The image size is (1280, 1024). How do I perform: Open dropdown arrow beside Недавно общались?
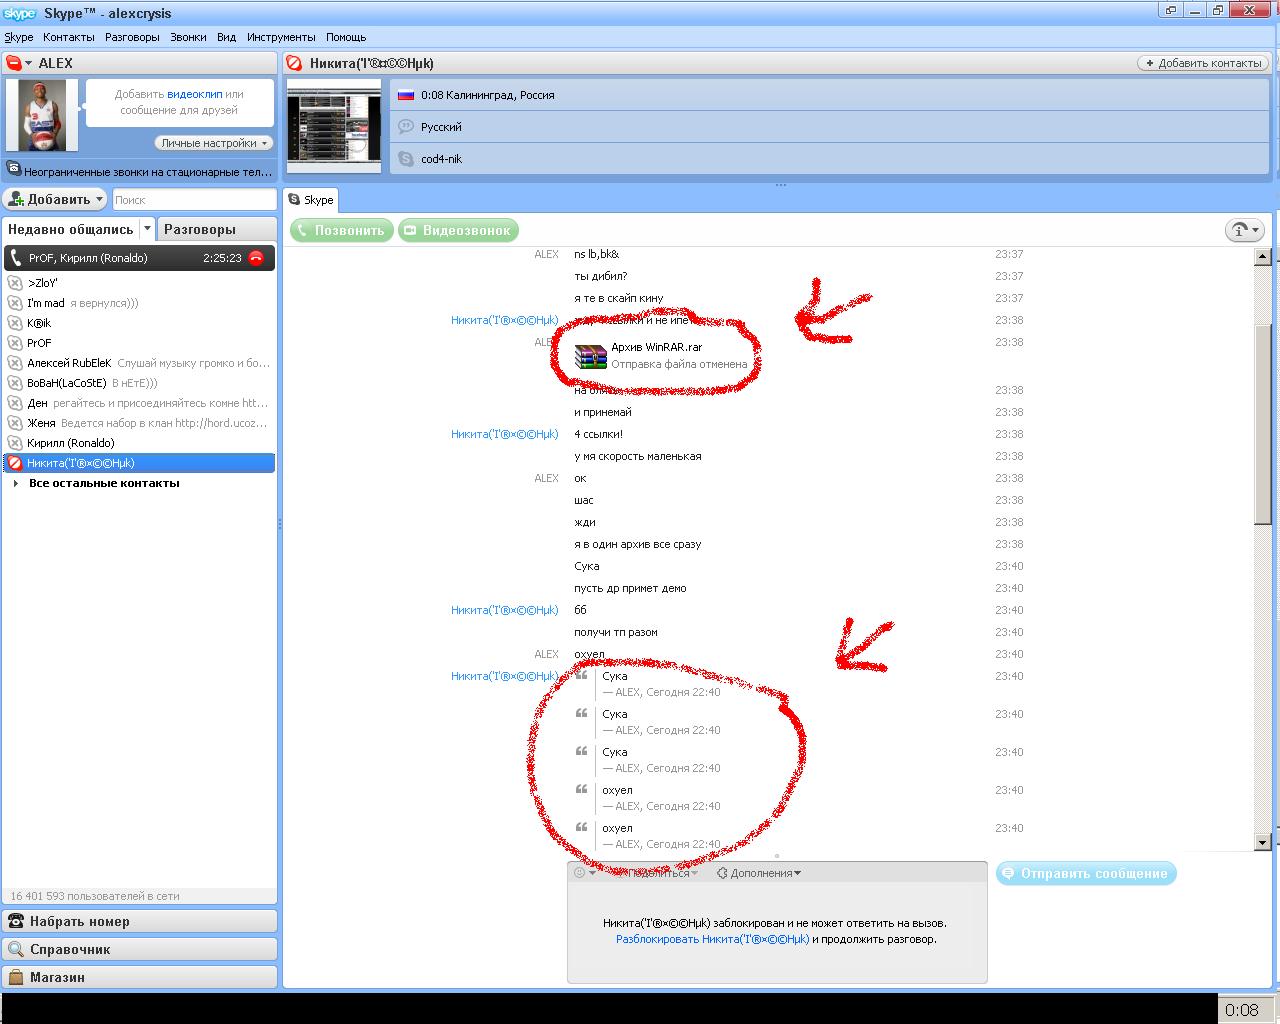(x=147, y=229)
